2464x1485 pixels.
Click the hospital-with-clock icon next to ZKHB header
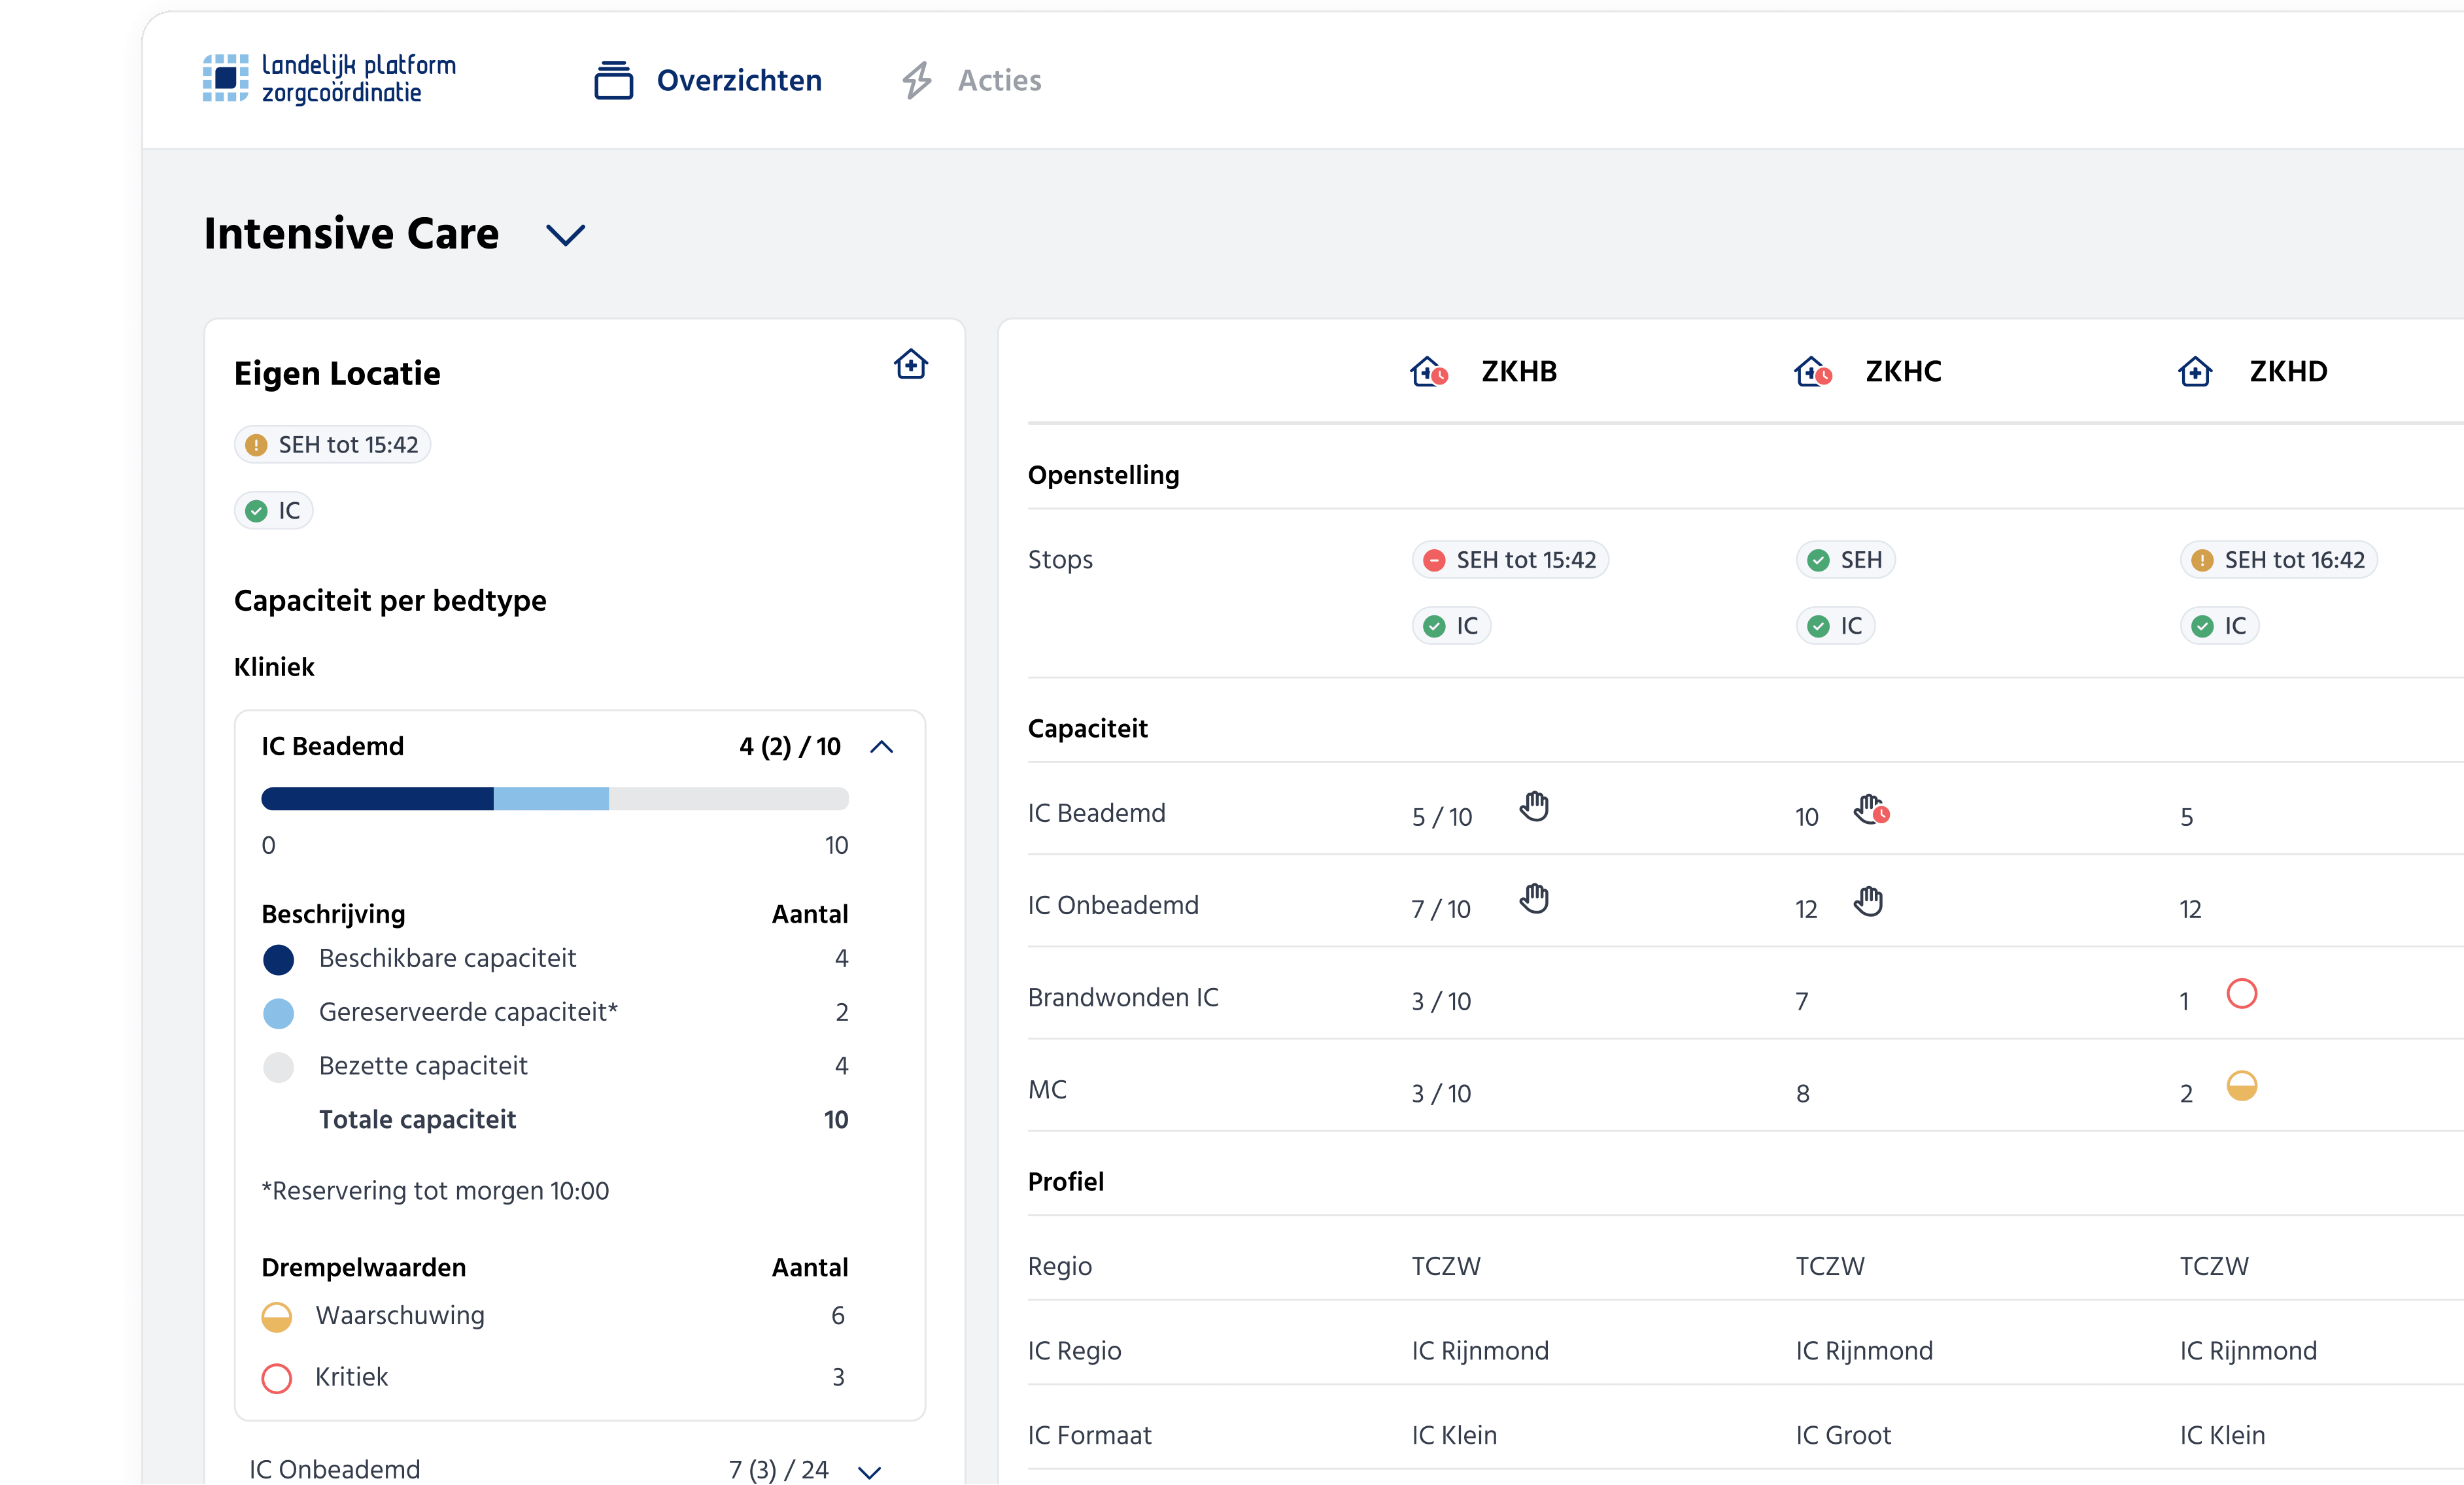pos(1427,371)
